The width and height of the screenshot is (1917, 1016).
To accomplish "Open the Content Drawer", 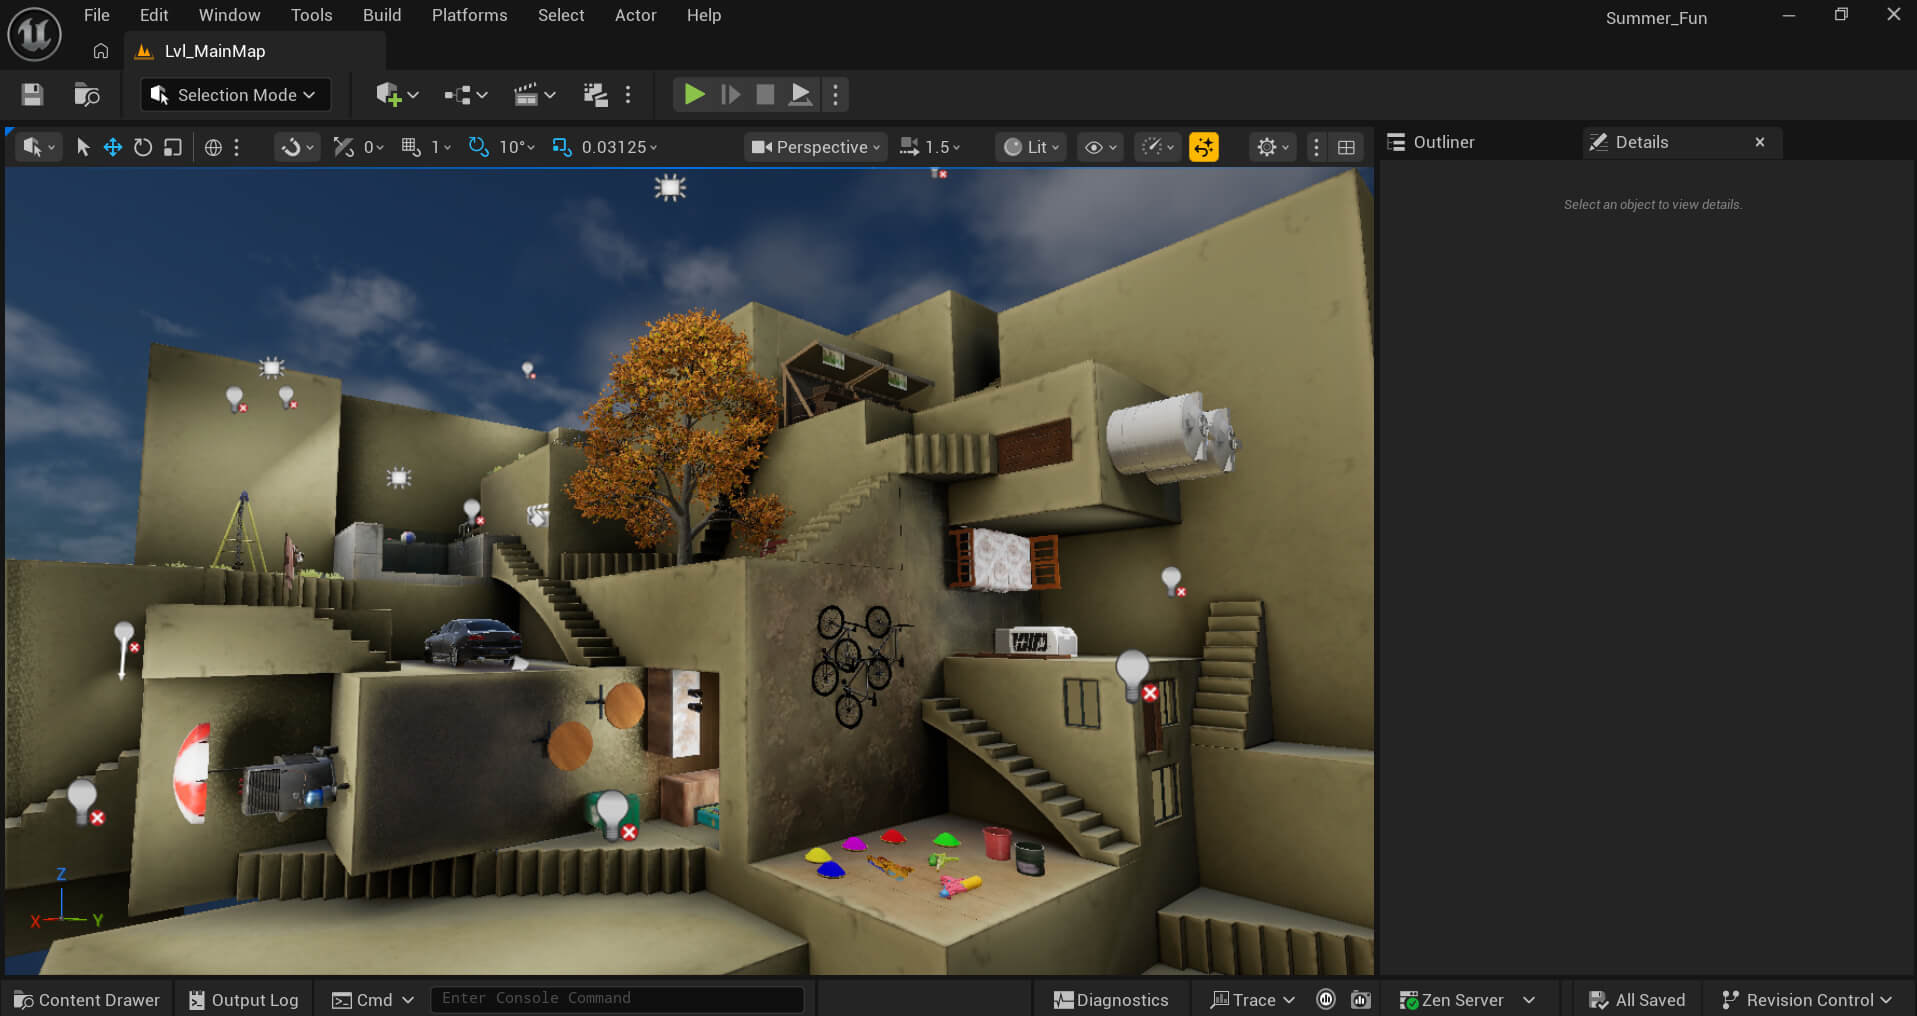I will 87,1000.
